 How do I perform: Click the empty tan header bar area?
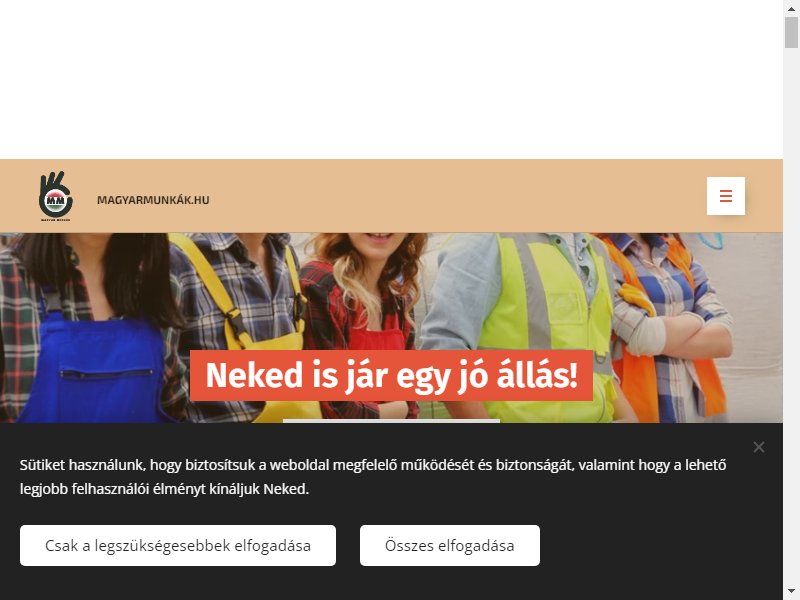point(459,196)
